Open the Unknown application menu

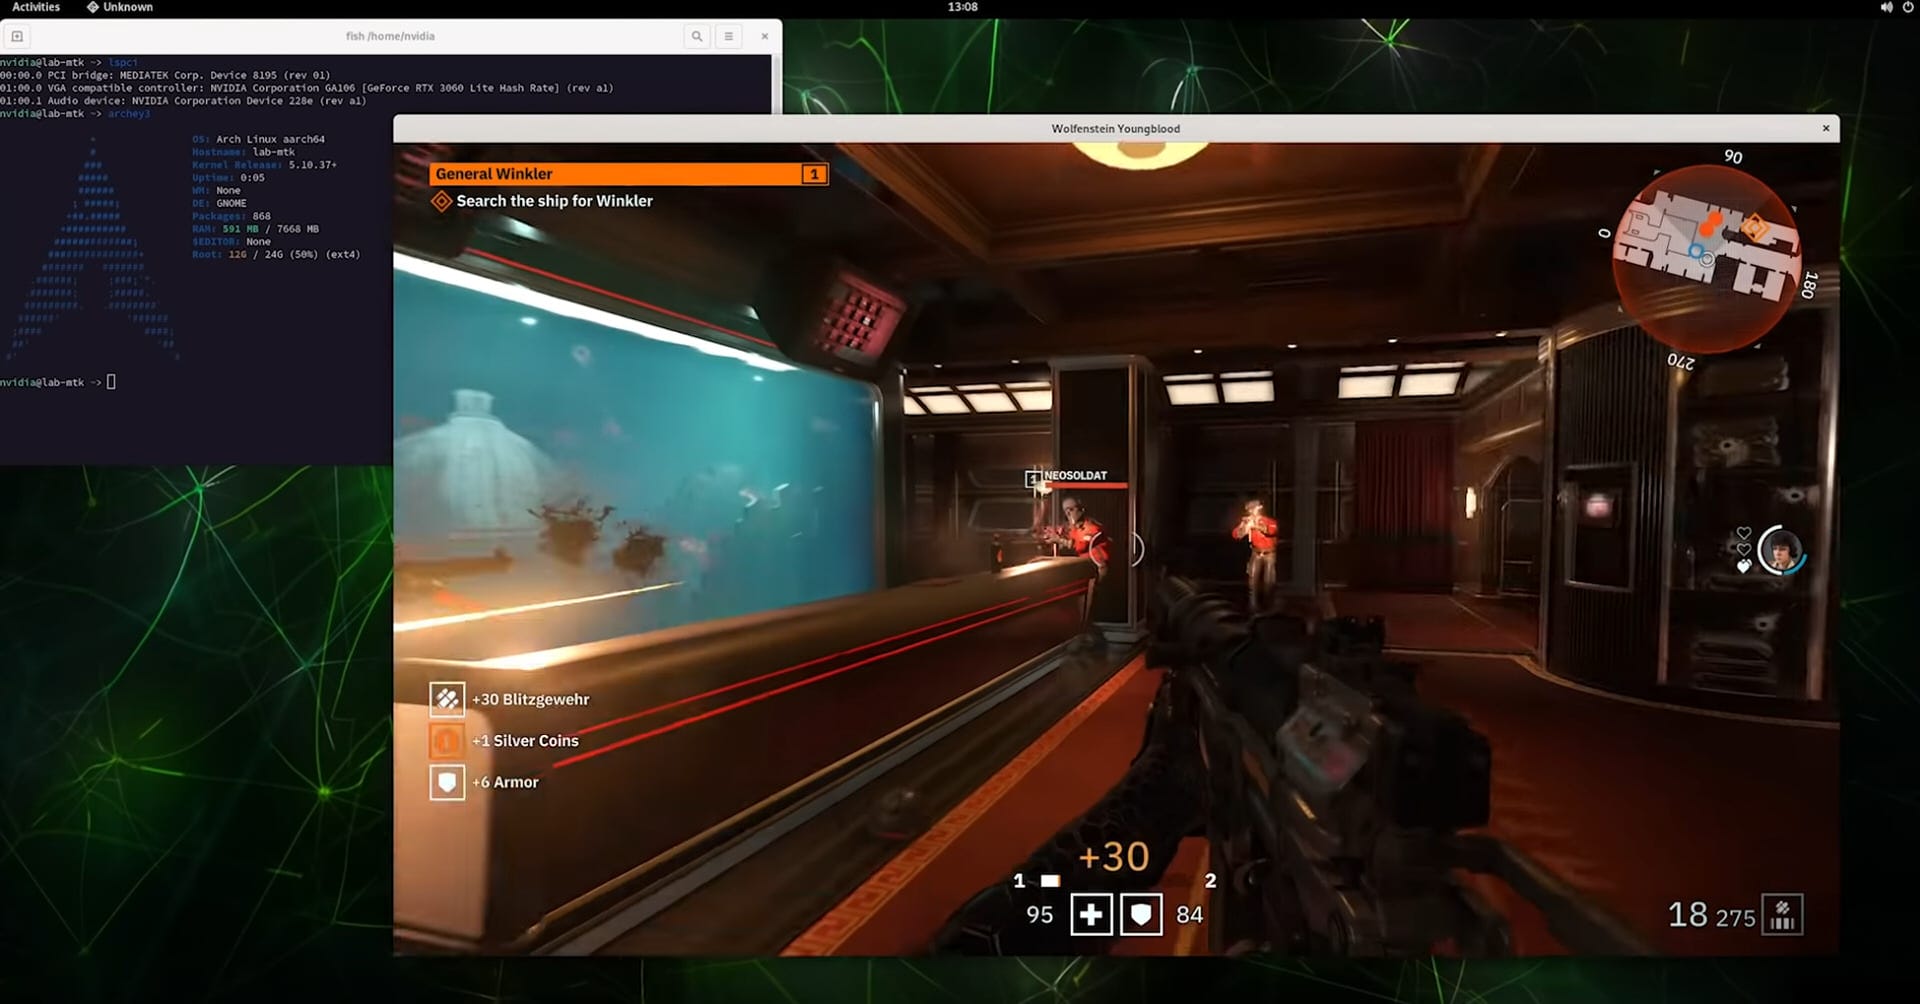[120, 7]
